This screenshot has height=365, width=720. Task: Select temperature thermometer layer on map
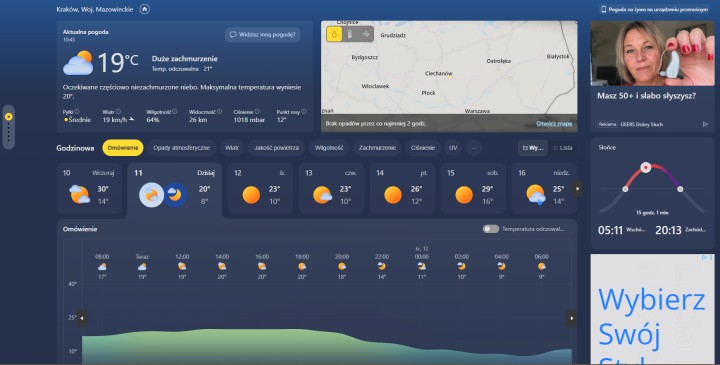(350, 34)
